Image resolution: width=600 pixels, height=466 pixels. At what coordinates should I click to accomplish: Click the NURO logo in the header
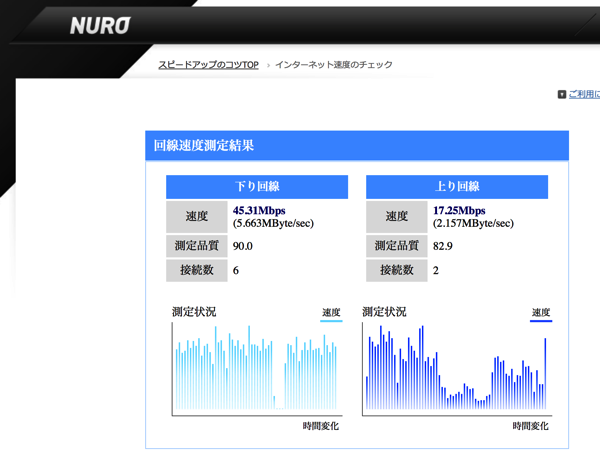tap(99, 25)
